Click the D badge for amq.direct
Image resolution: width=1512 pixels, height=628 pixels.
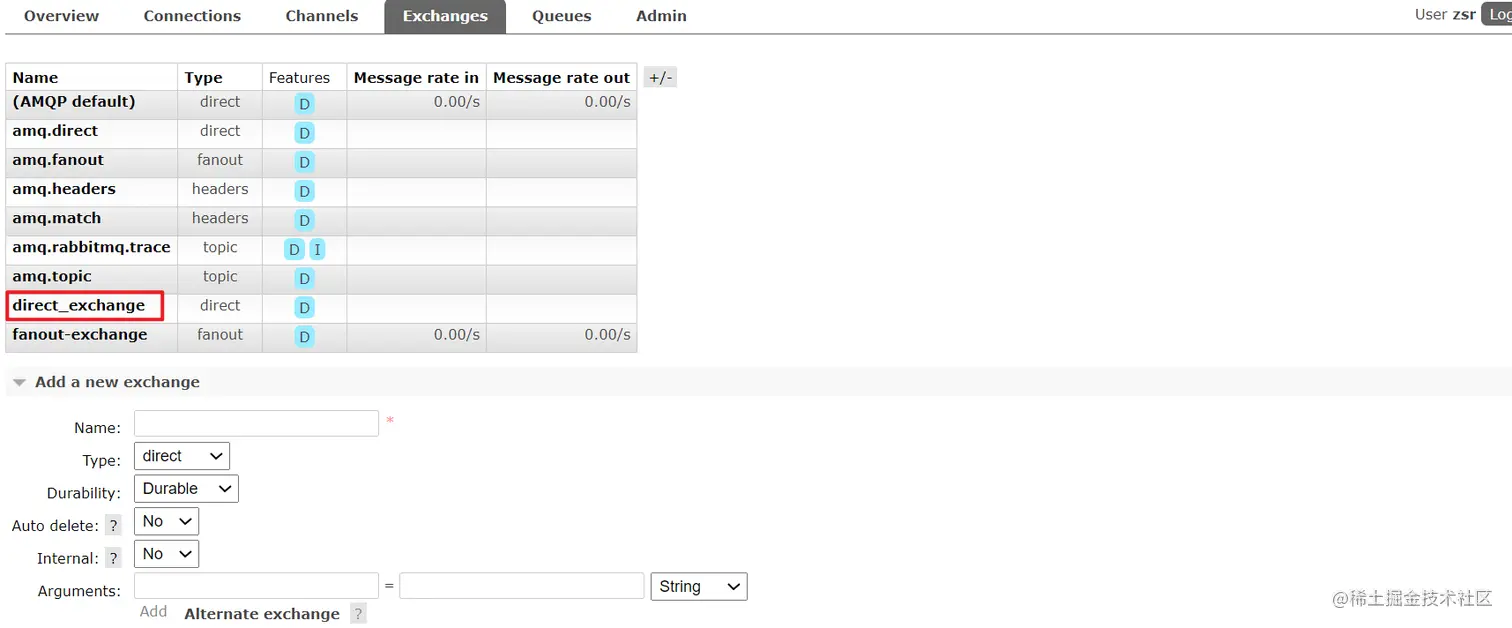305,133
